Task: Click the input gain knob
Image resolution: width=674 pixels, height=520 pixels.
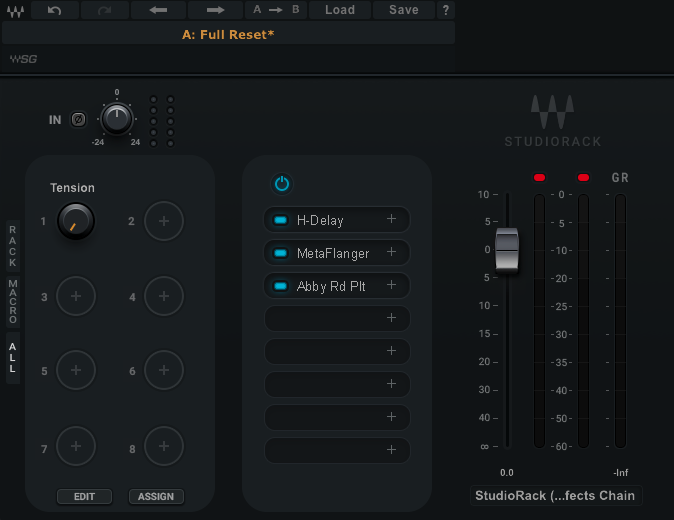Action: [x=116, y=118]
